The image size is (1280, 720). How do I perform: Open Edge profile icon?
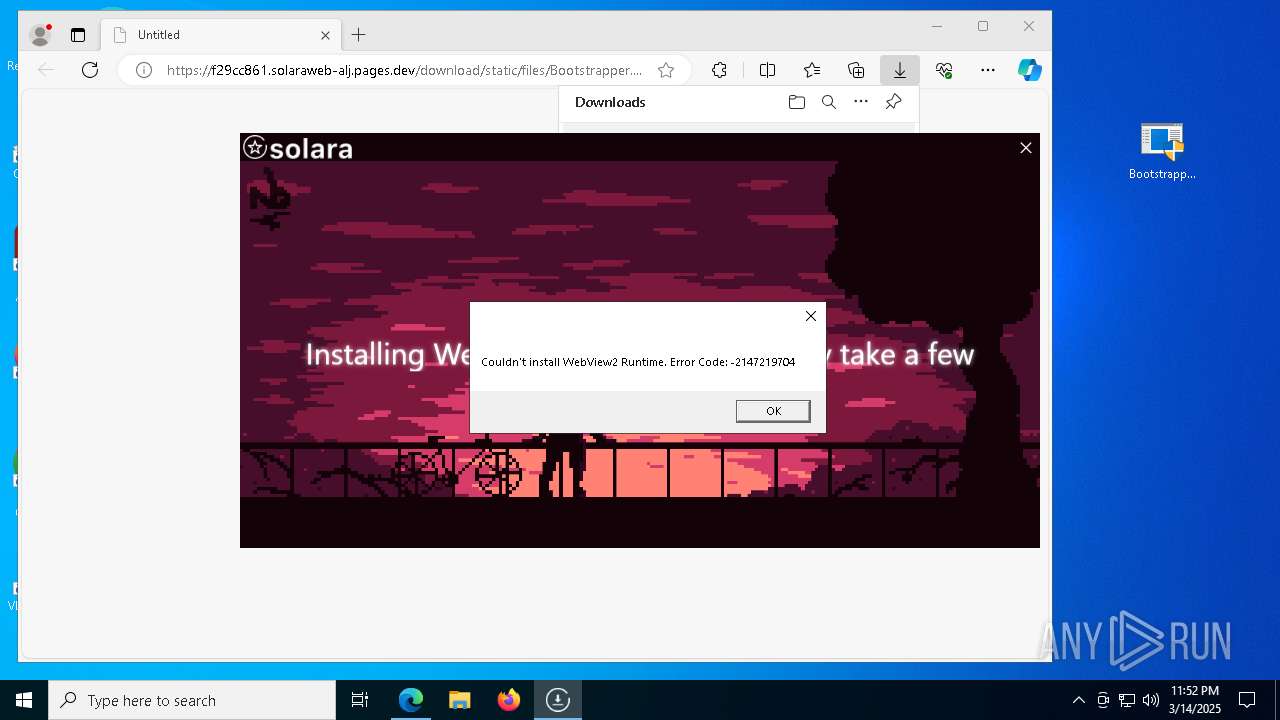pyautogui.click(x=41, y=35)
